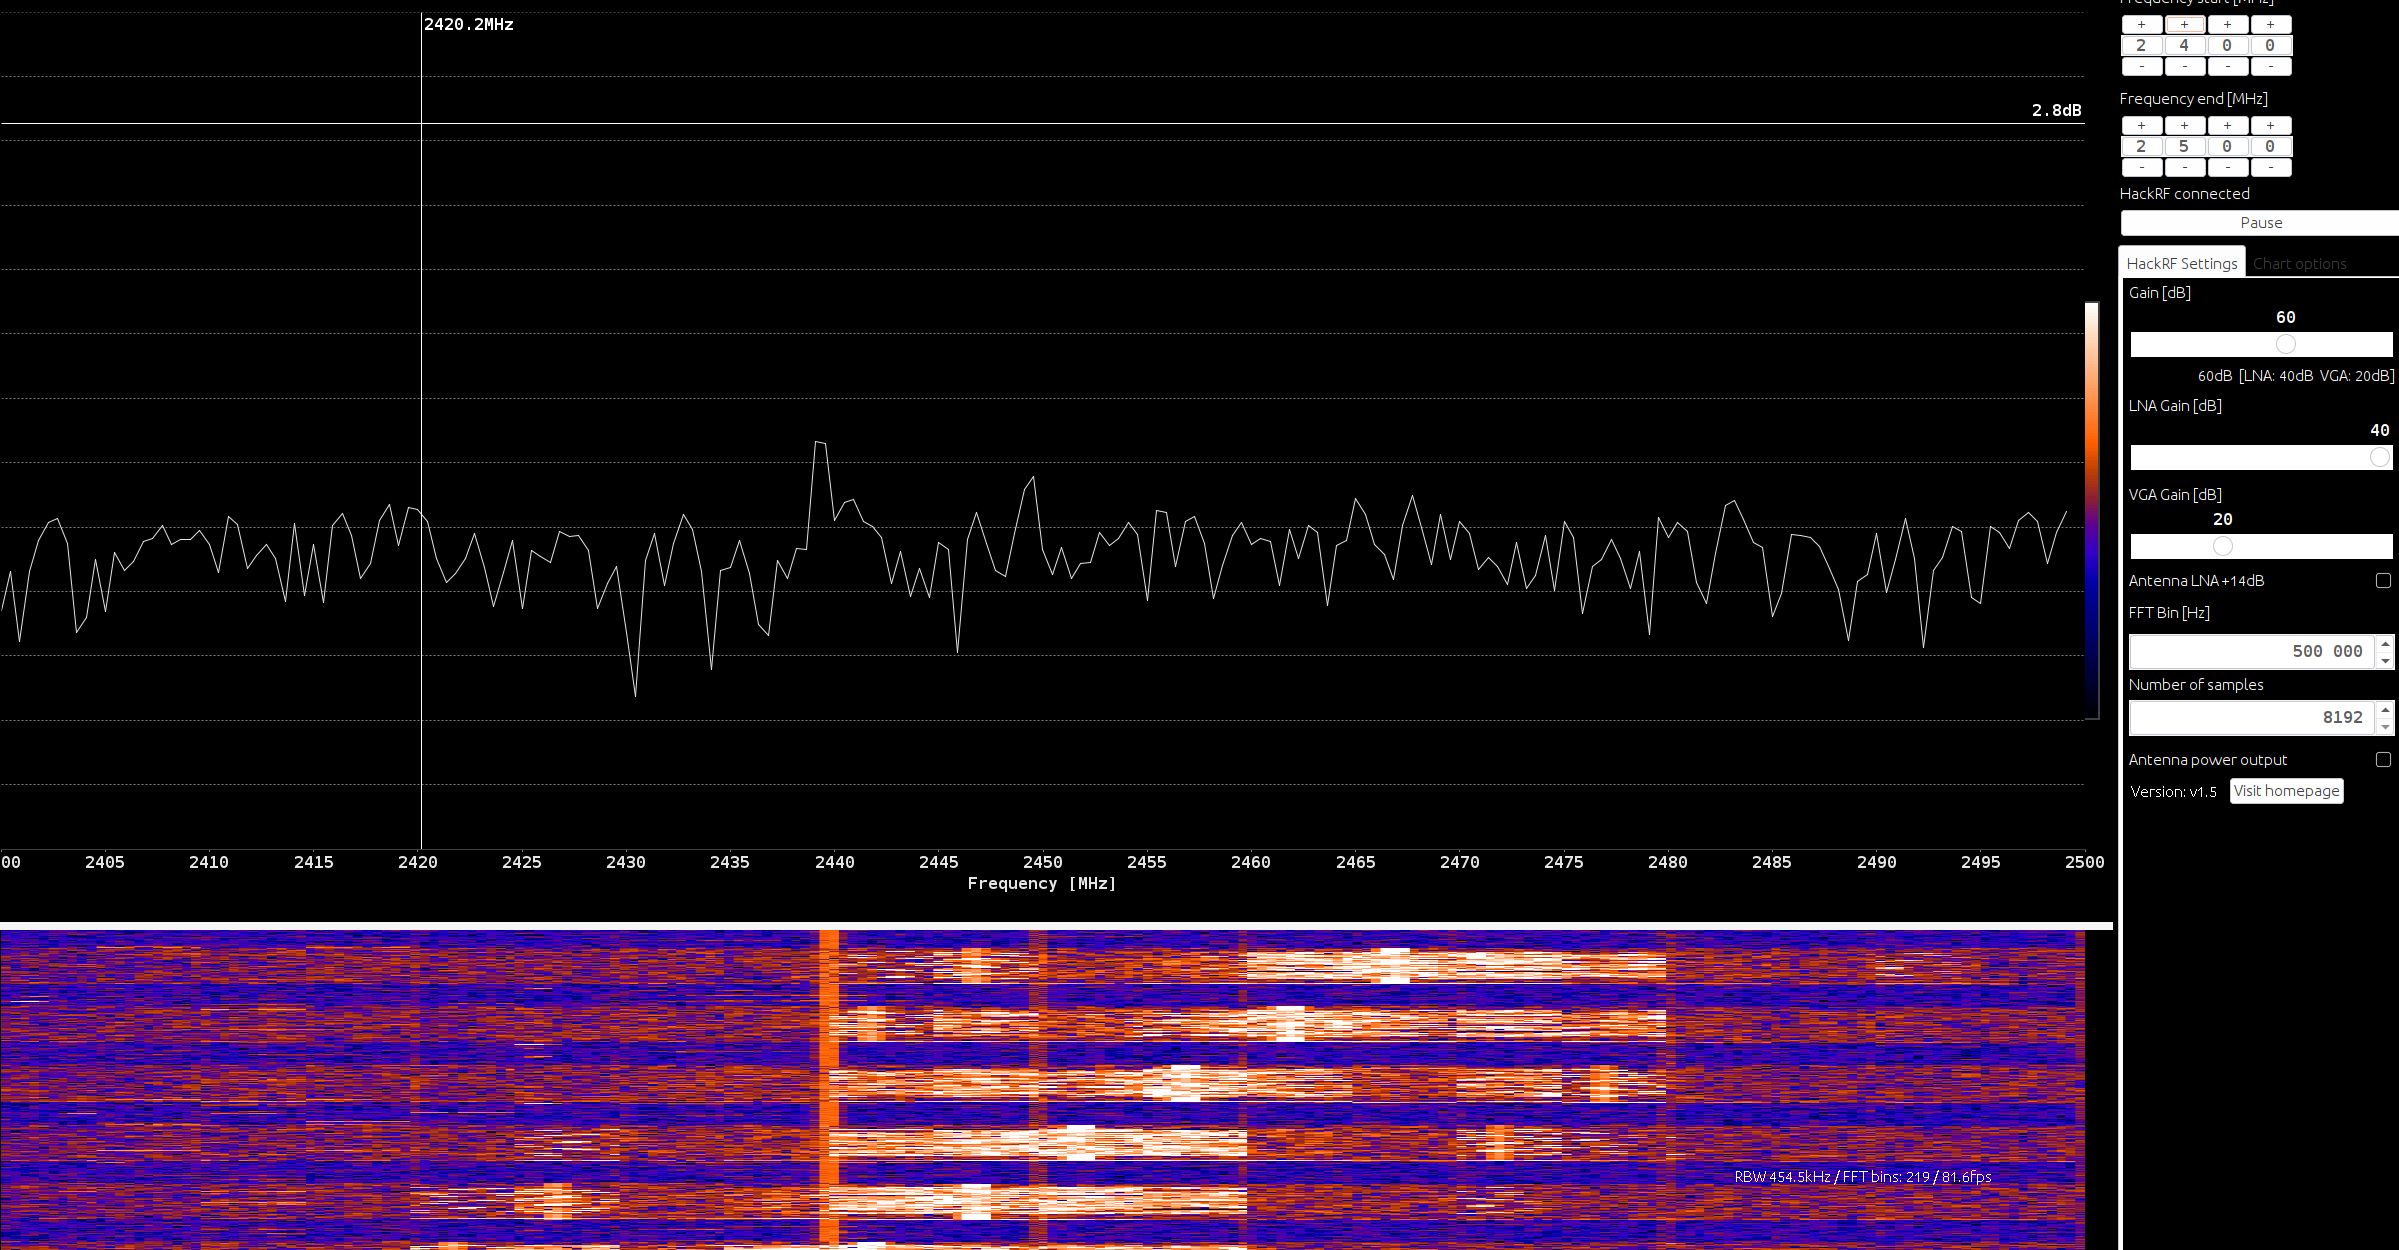The width and height of the screenshot is (2399, 1250).
Task: Increase the ones digit of Frequency start
Action: 2270,25
